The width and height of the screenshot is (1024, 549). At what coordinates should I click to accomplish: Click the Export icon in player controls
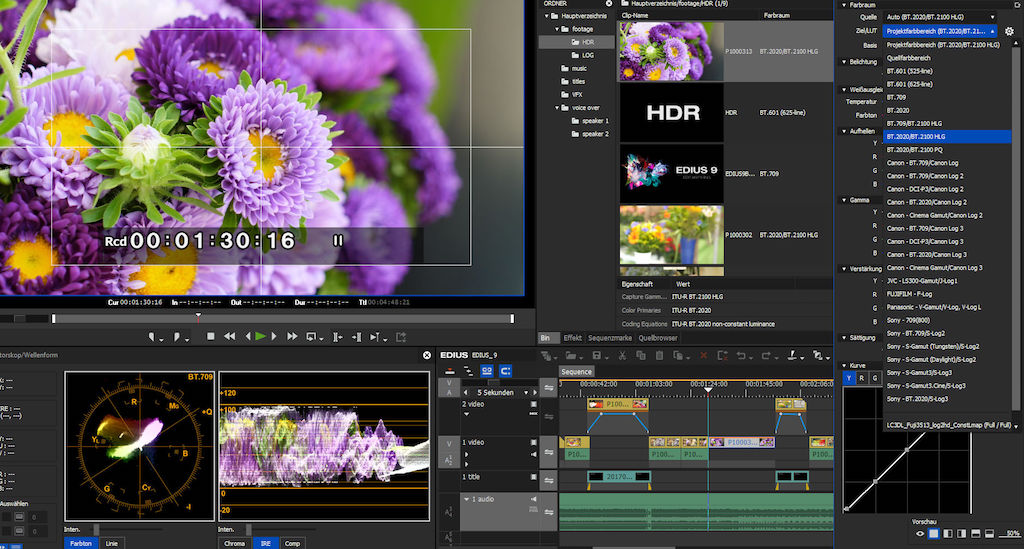(x=401, y=337)
